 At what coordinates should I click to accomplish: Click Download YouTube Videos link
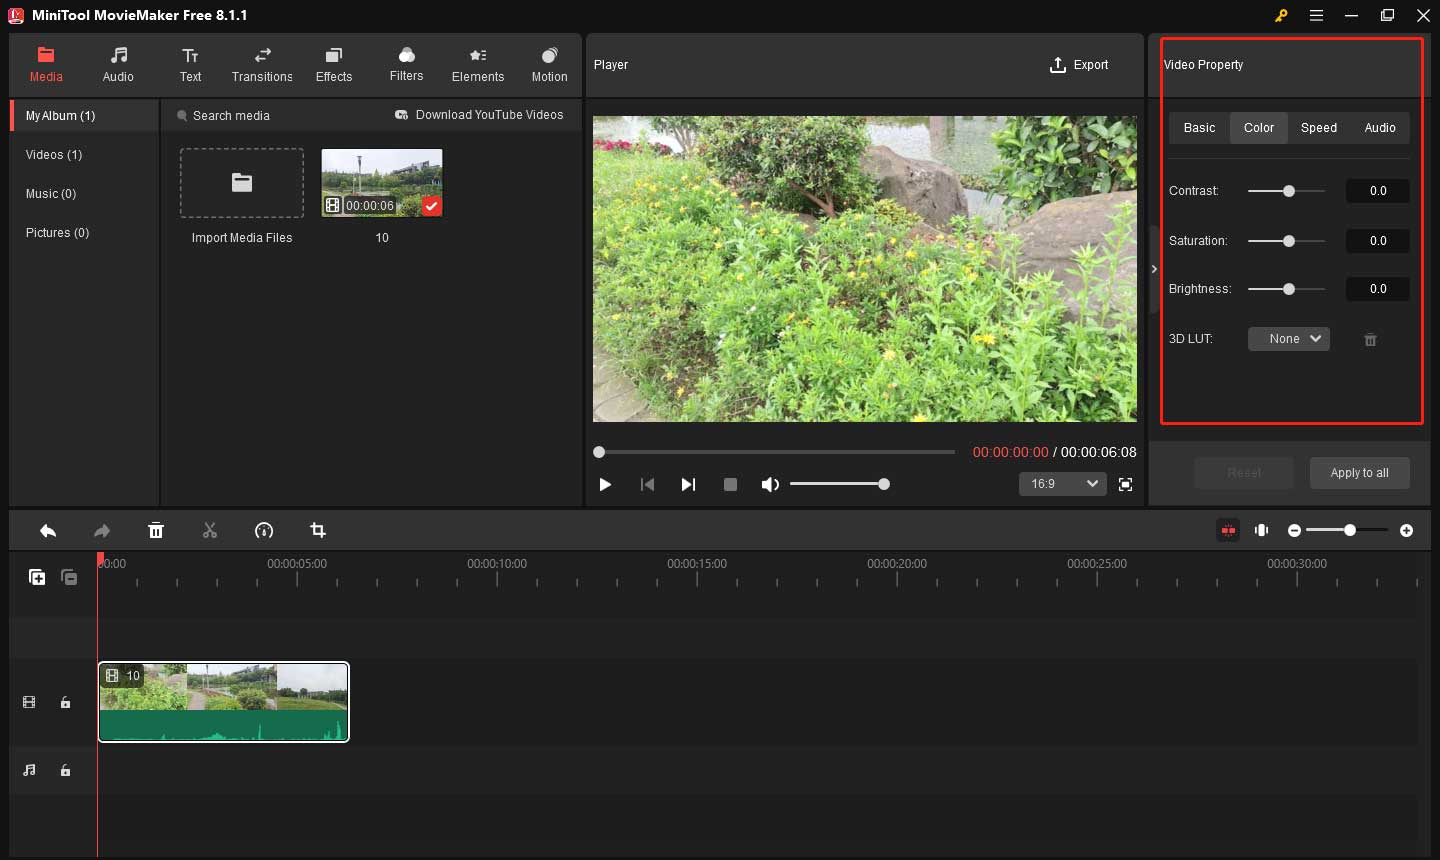pyautogui.click(x=479, y=115)
